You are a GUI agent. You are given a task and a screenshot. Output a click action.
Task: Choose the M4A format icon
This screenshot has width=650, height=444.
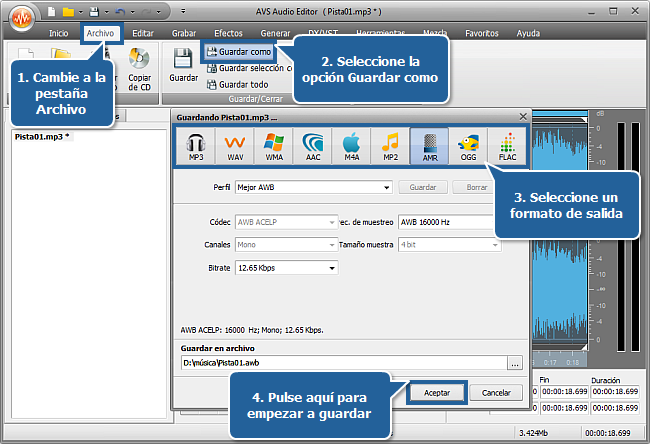[352, 146]
